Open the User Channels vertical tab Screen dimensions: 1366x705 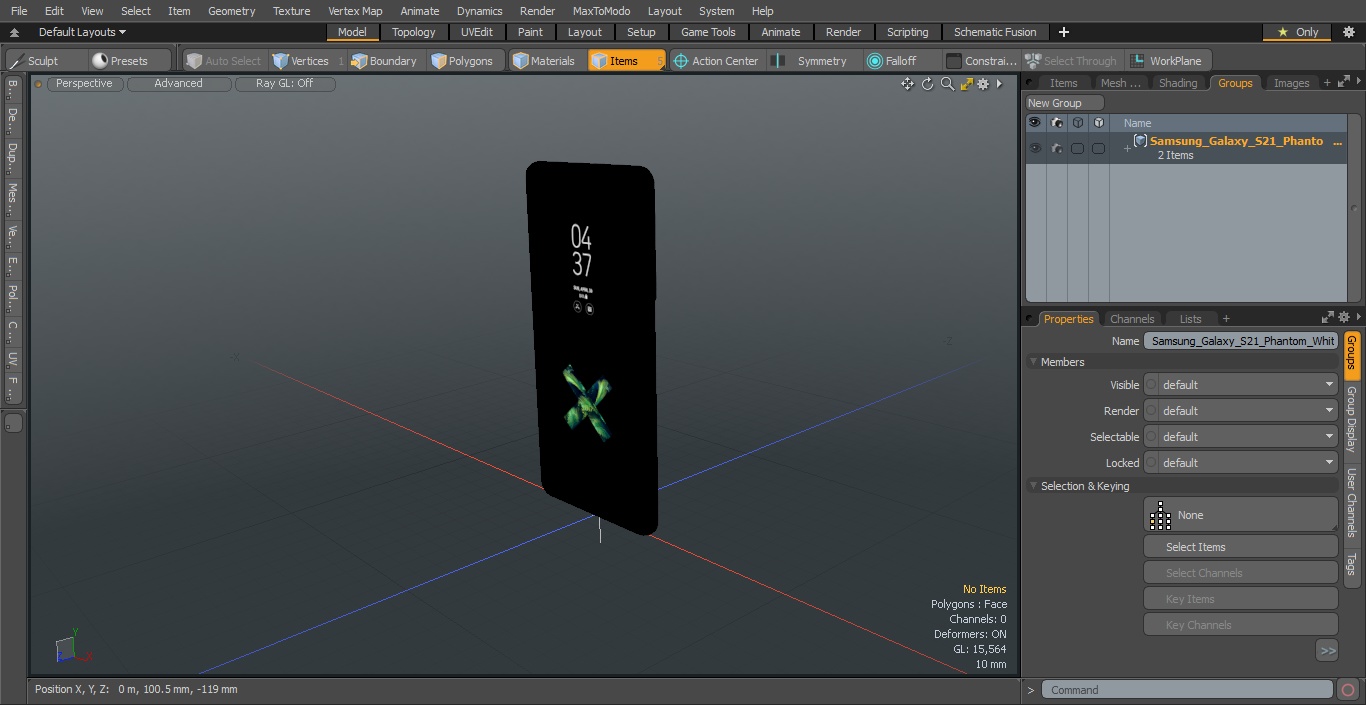pyautogui.click(x=1351, y=503)
